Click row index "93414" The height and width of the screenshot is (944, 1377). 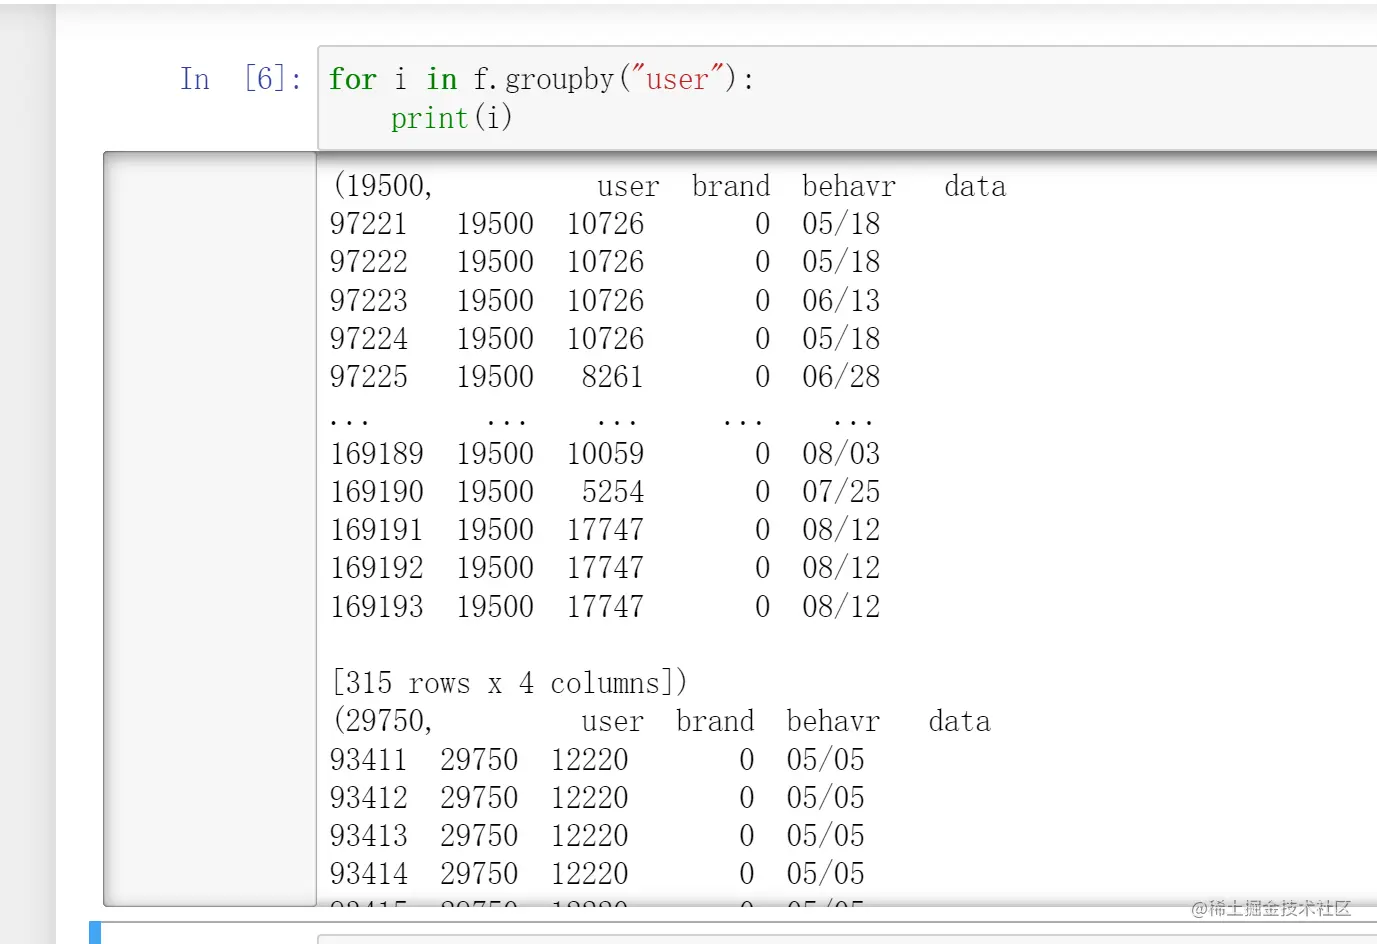coord(369,873)
